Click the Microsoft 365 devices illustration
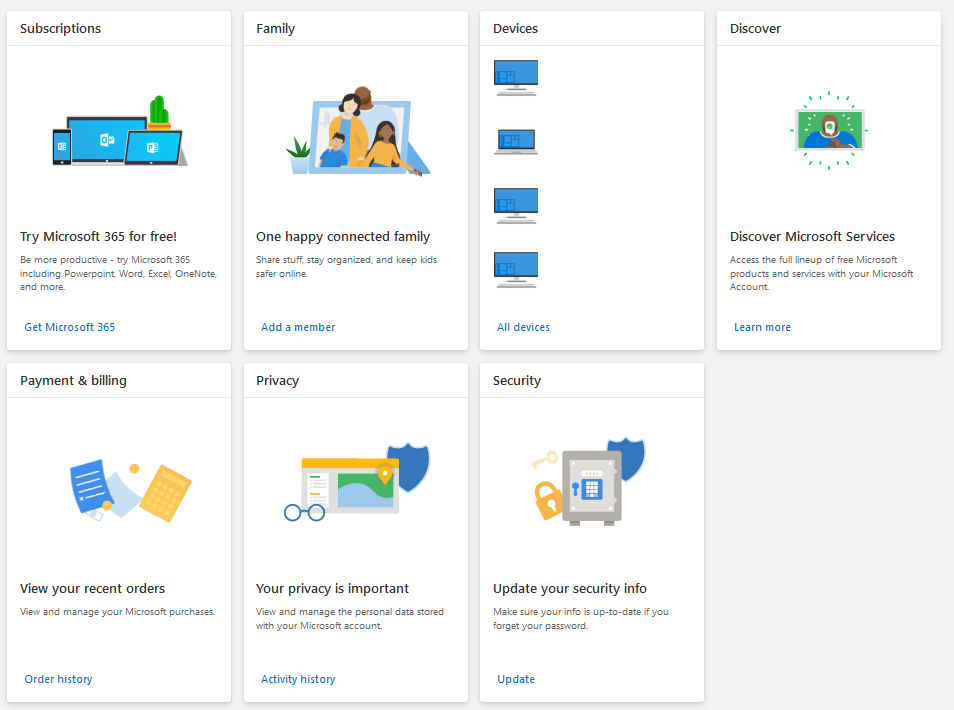This screenshot has height=710, width=954. coord(120,131)
